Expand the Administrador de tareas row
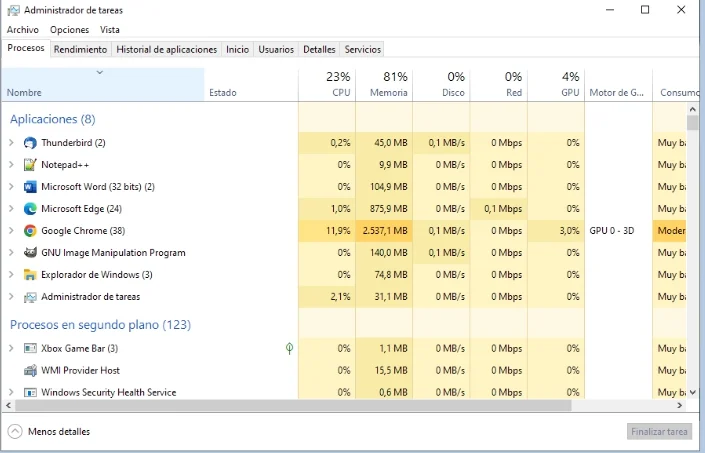 coord(11,297)
